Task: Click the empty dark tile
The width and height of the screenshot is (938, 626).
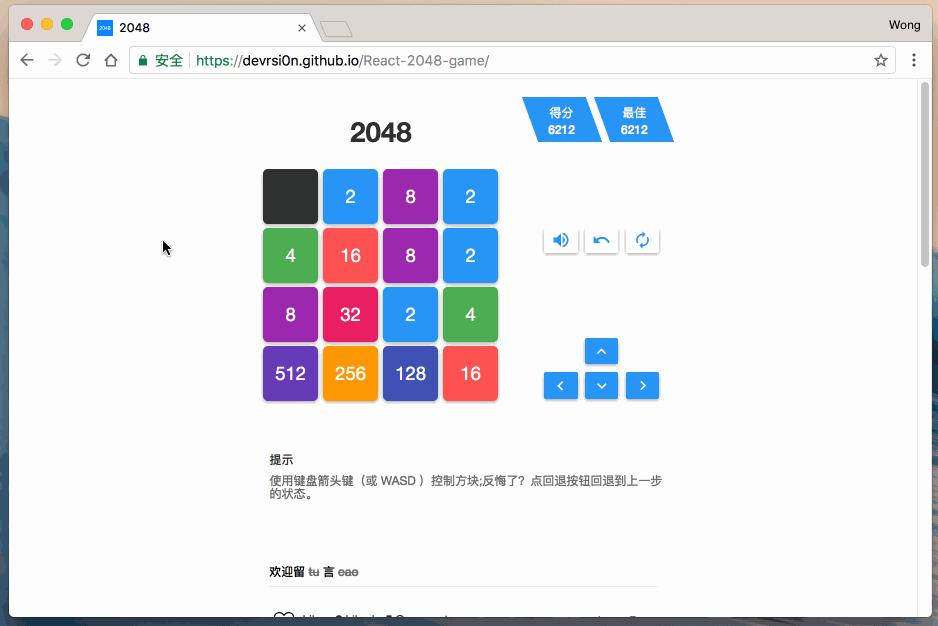Action: click(x=290, y=196)
